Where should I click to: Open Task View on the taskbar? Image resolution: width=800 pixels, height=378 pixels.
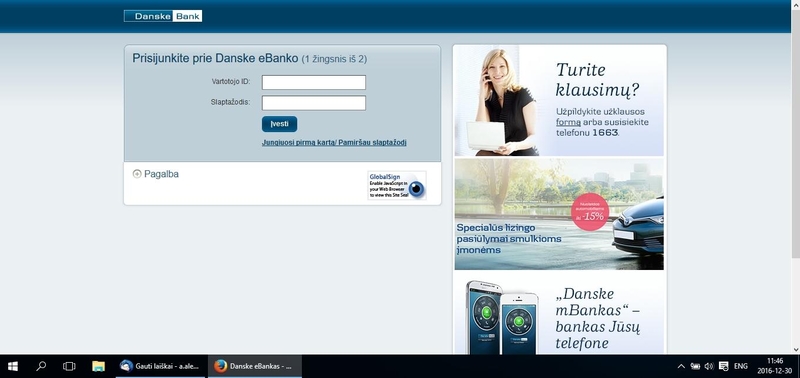(x=69, y=366)
